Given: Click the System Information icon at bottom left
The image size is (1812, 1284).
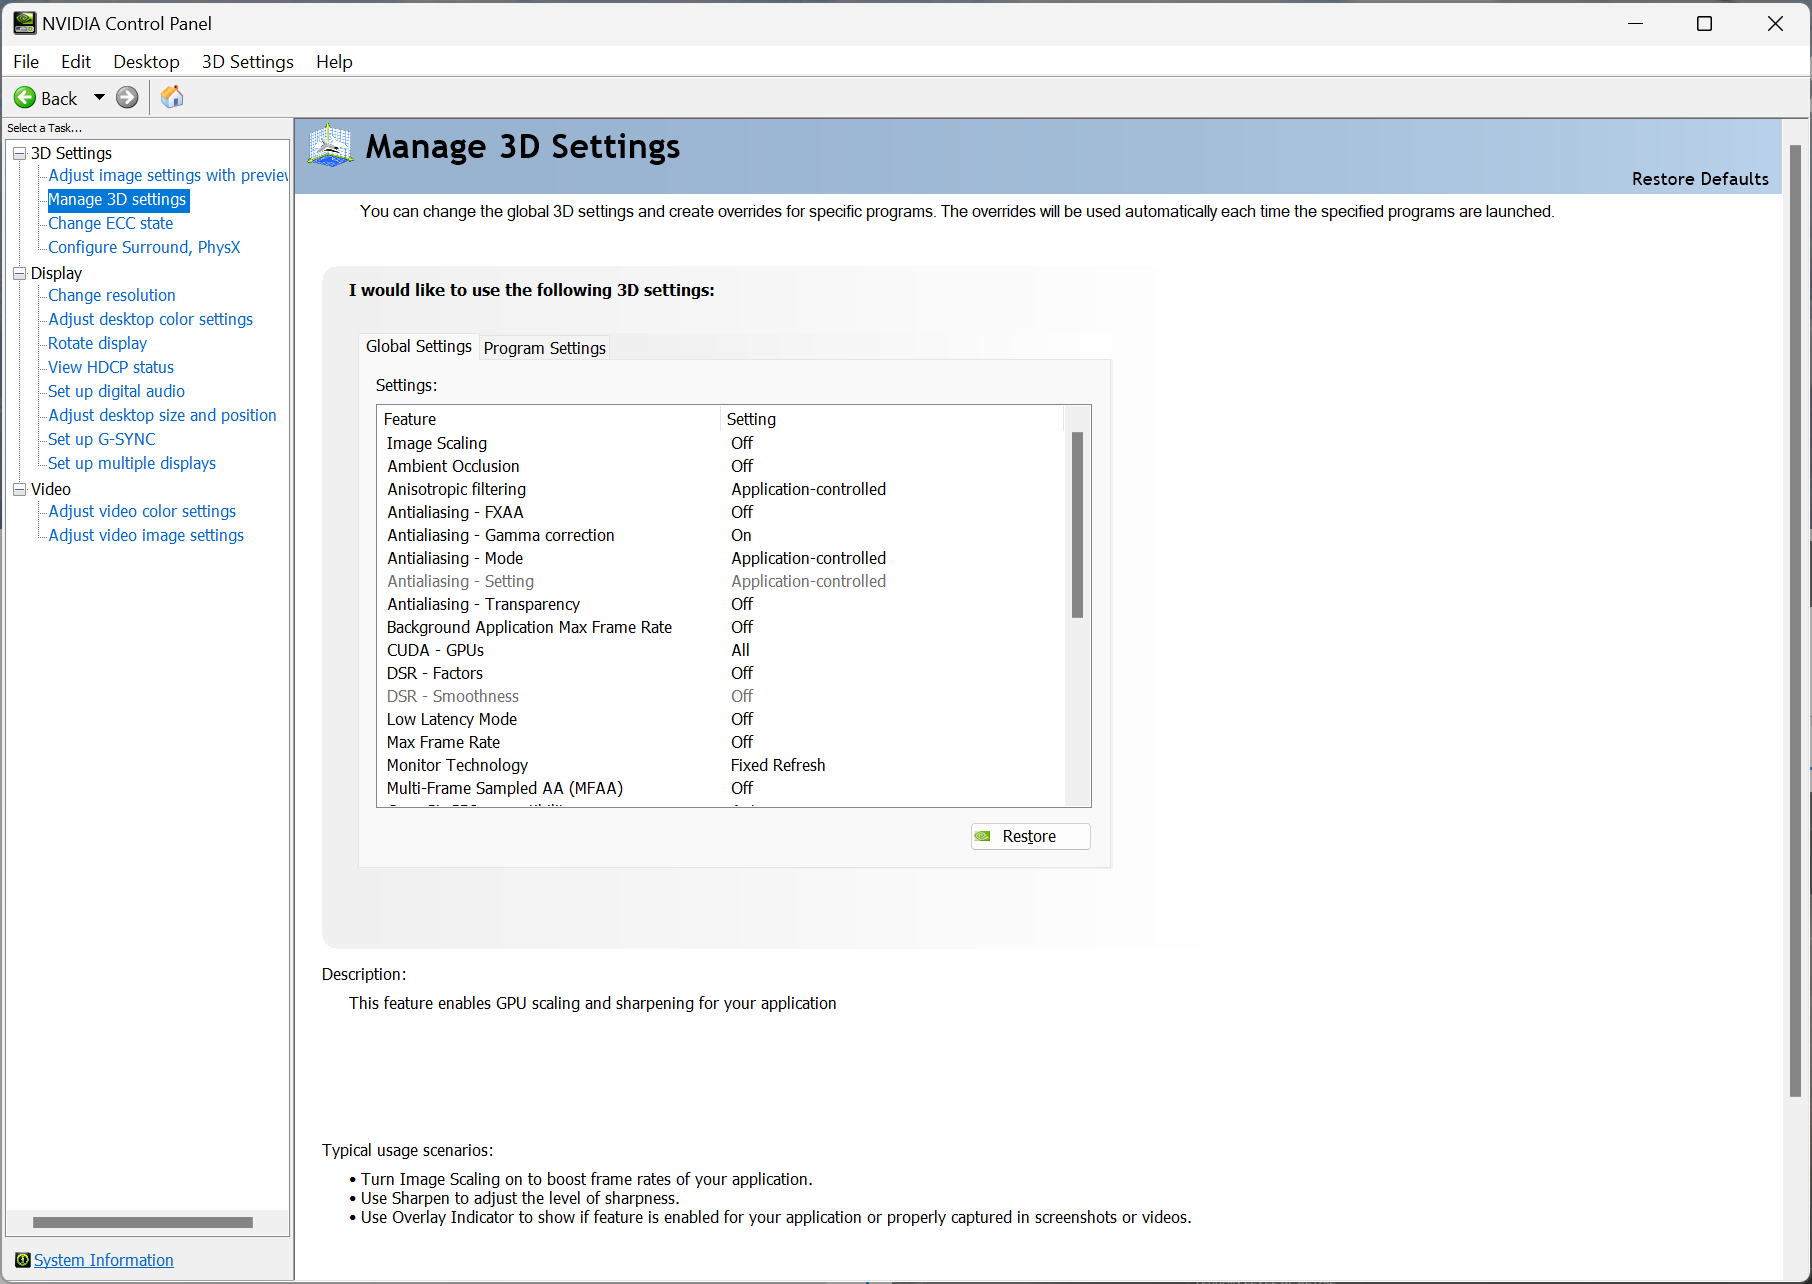Looking at the screenshot, I should click(21, 1260).
